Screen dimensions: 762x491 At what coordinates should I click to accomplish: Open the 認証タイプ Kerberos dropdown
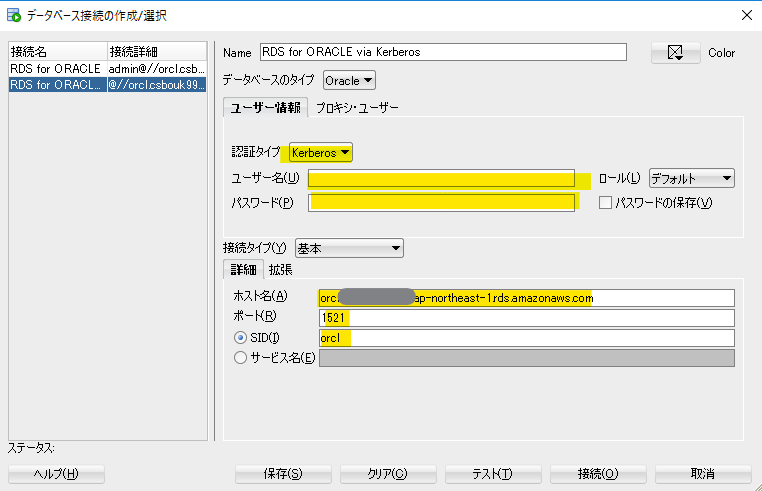click(x=321, y=152)
